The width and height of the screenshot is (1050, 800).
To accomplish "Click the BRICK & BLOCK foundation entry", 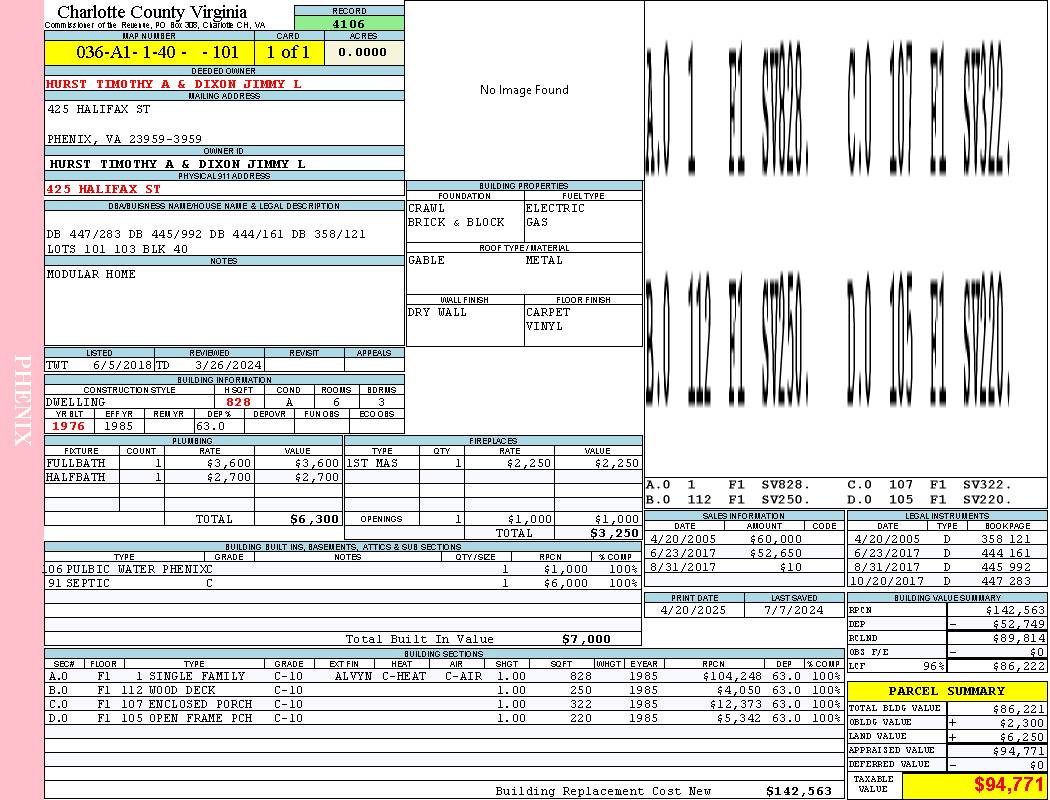I will 456,222.
